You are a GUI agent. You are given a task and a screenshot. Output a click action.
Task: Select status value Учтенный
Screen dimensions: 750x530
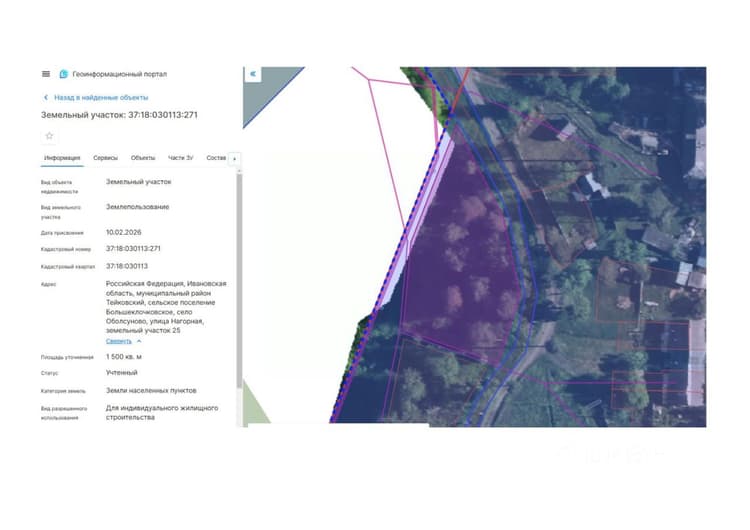(x=121, y=373)
